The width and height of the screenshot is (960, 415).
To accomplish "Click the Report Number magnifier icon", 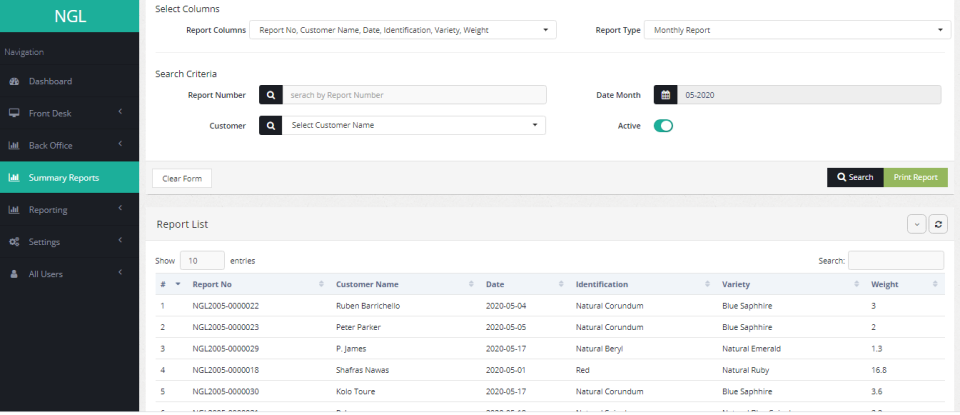I will click(x=271, y=95).
